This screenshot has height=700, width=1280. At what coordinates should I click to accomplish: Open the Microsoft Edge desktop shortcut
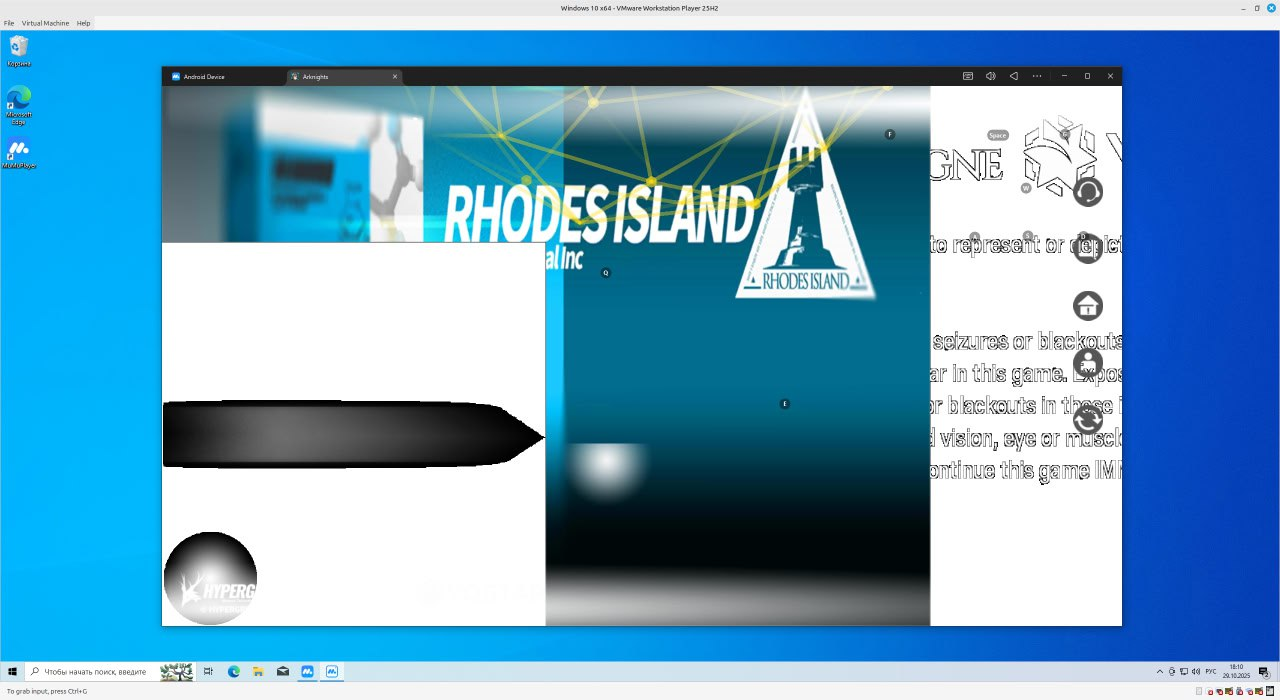(x=19, y=104)
